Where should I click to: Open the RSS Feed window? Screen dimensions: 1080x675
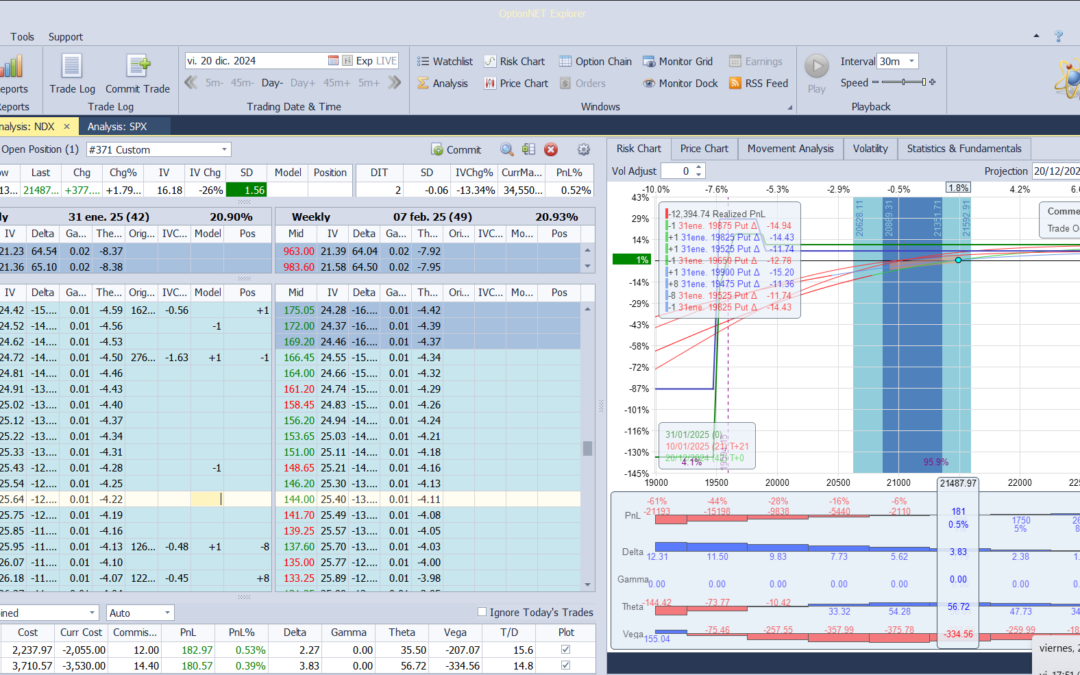tap(758, 83)
